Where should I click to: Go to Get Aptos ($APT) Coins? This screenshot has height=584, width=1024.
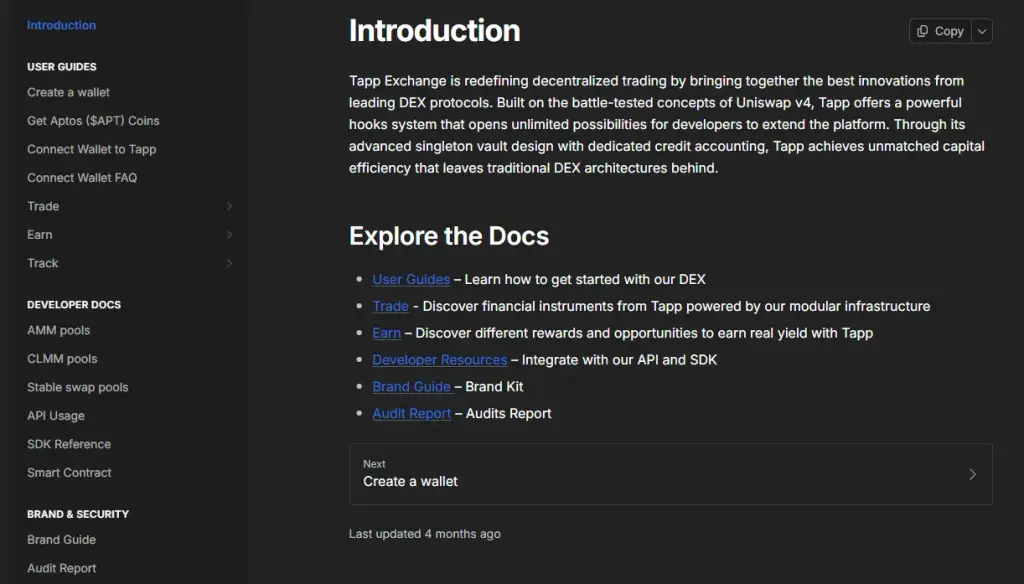[93, 121]
